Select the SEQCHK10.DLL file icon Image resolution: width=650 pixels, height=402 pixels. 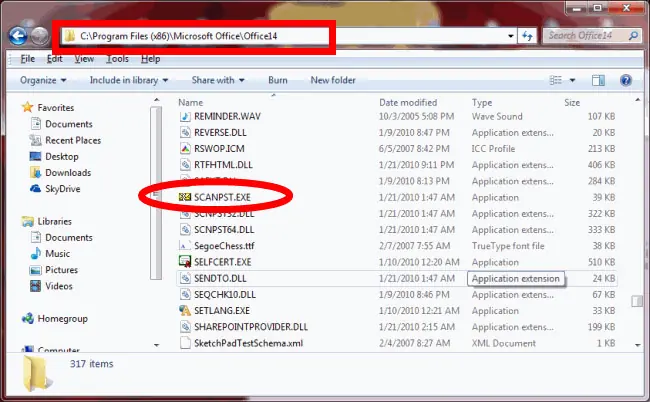[185, 295]
